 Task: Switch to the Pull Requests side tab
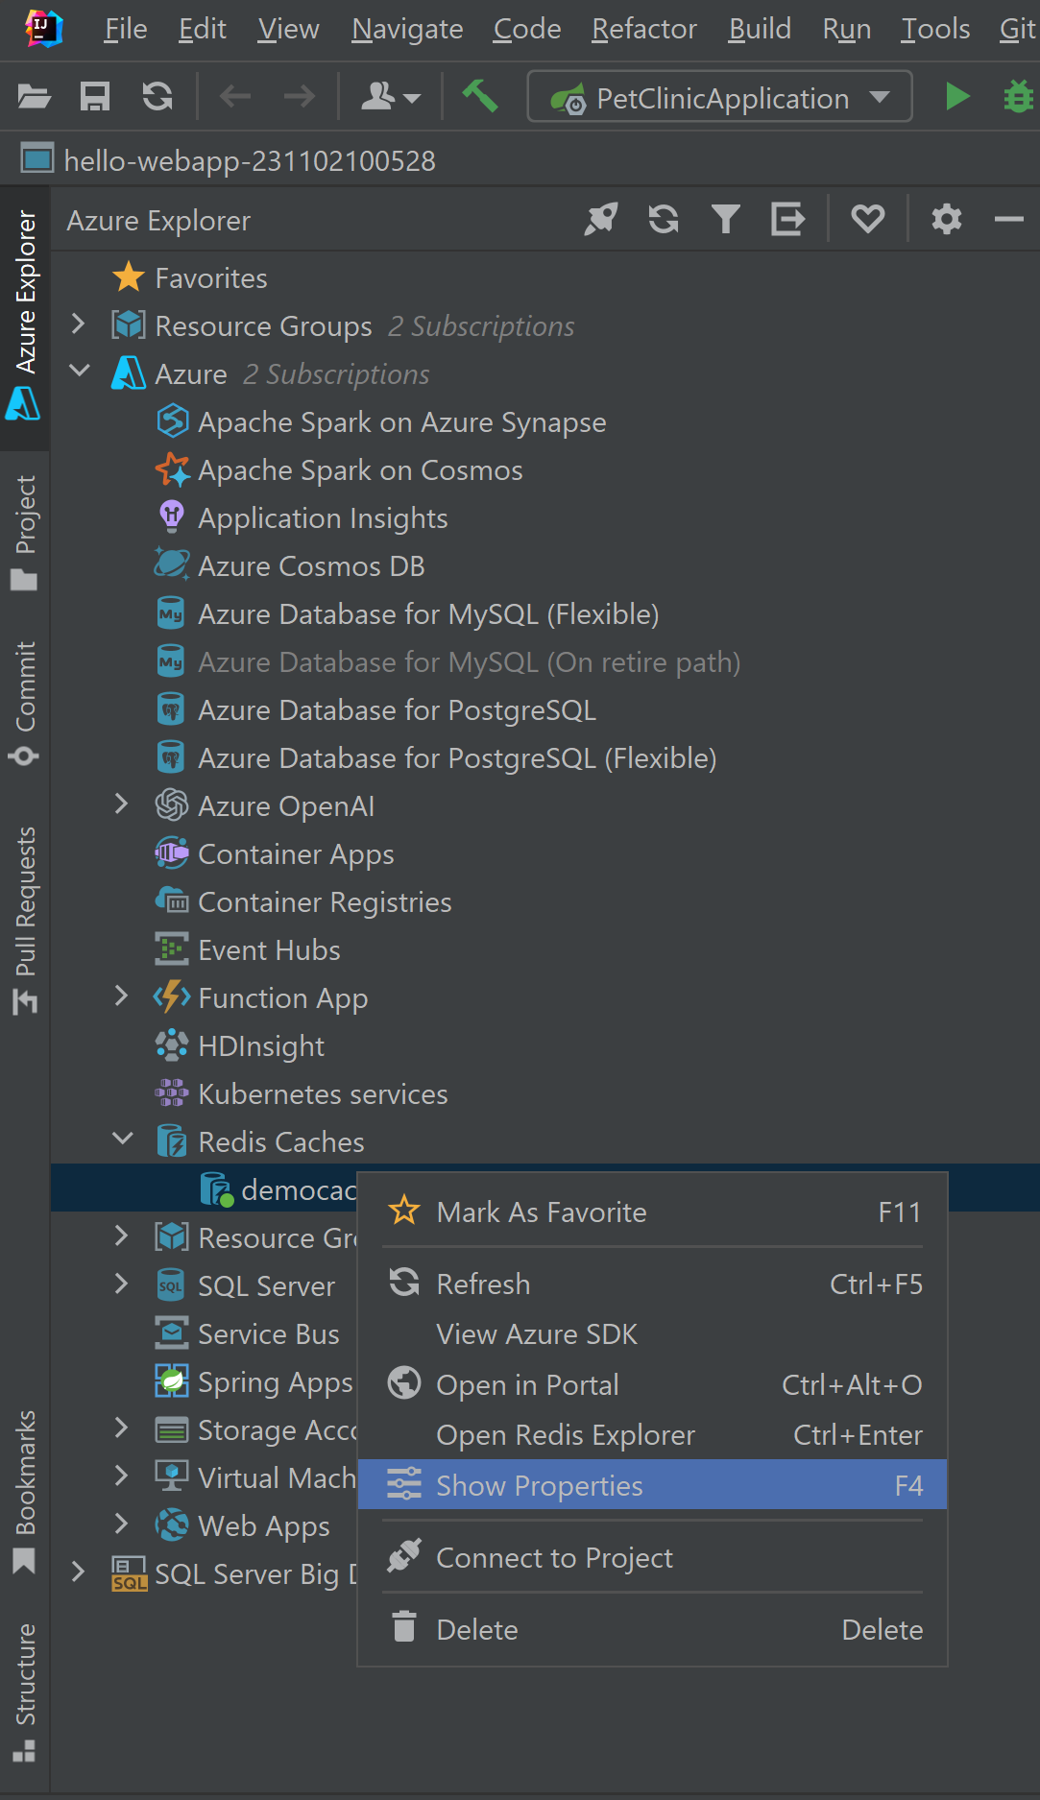tap(24, 920)
